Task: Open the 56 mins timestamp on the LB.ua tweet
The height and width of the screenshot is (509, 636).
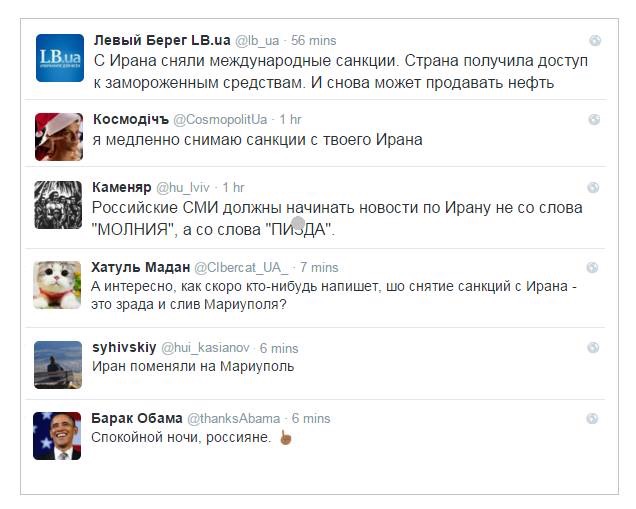Action: coord(314,41)
